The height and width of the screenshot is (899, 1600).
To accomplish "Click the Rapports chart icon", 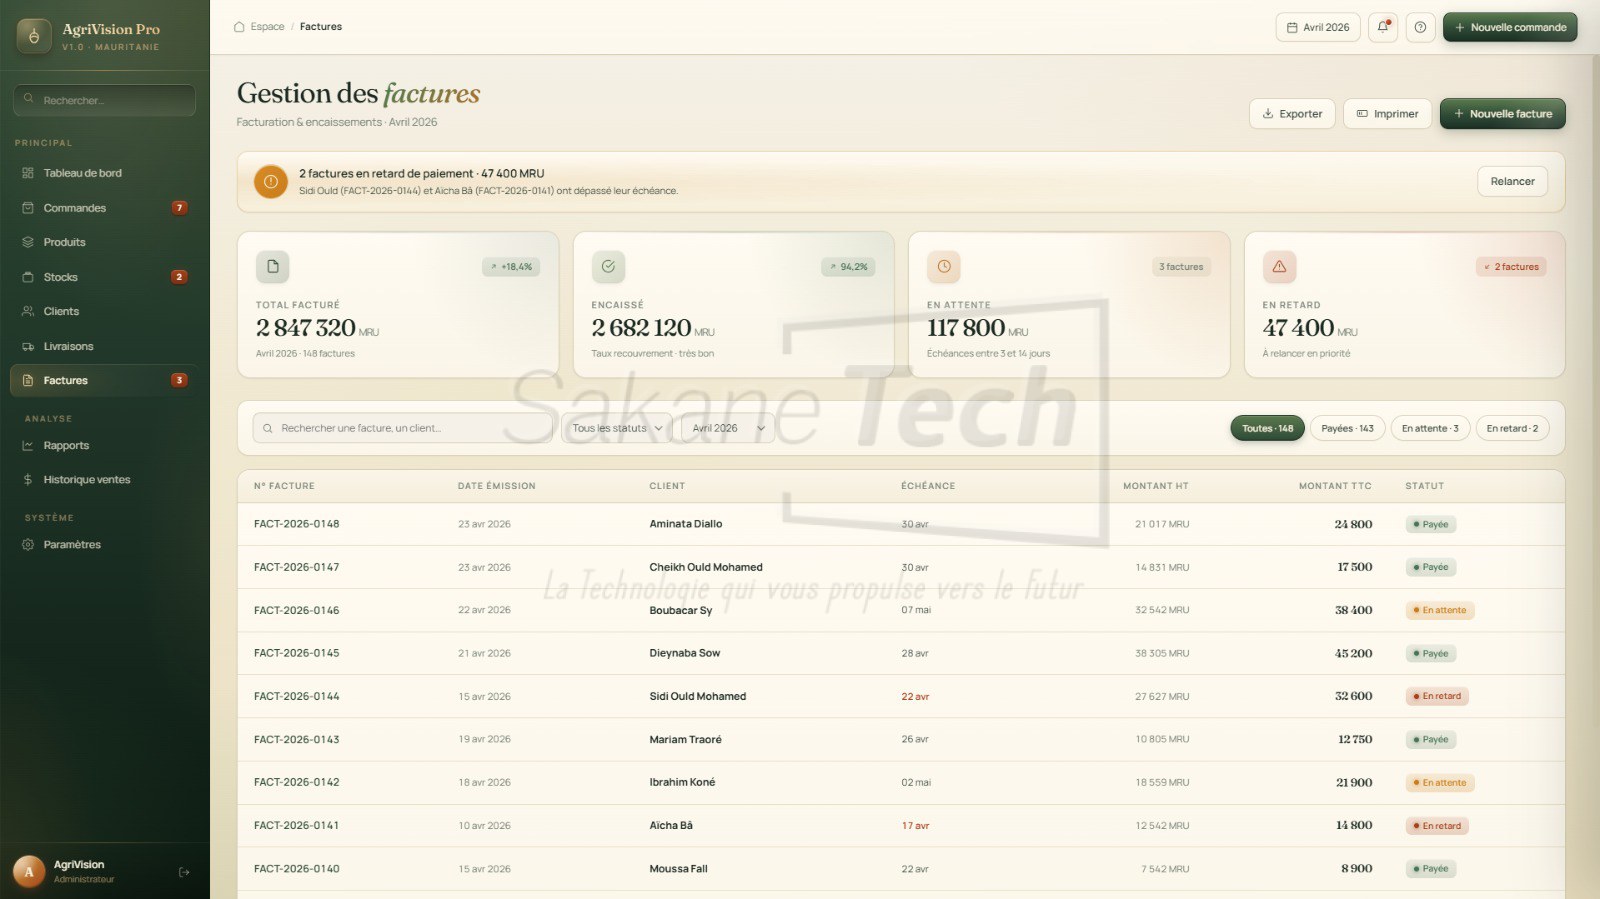I will [28, 445].
